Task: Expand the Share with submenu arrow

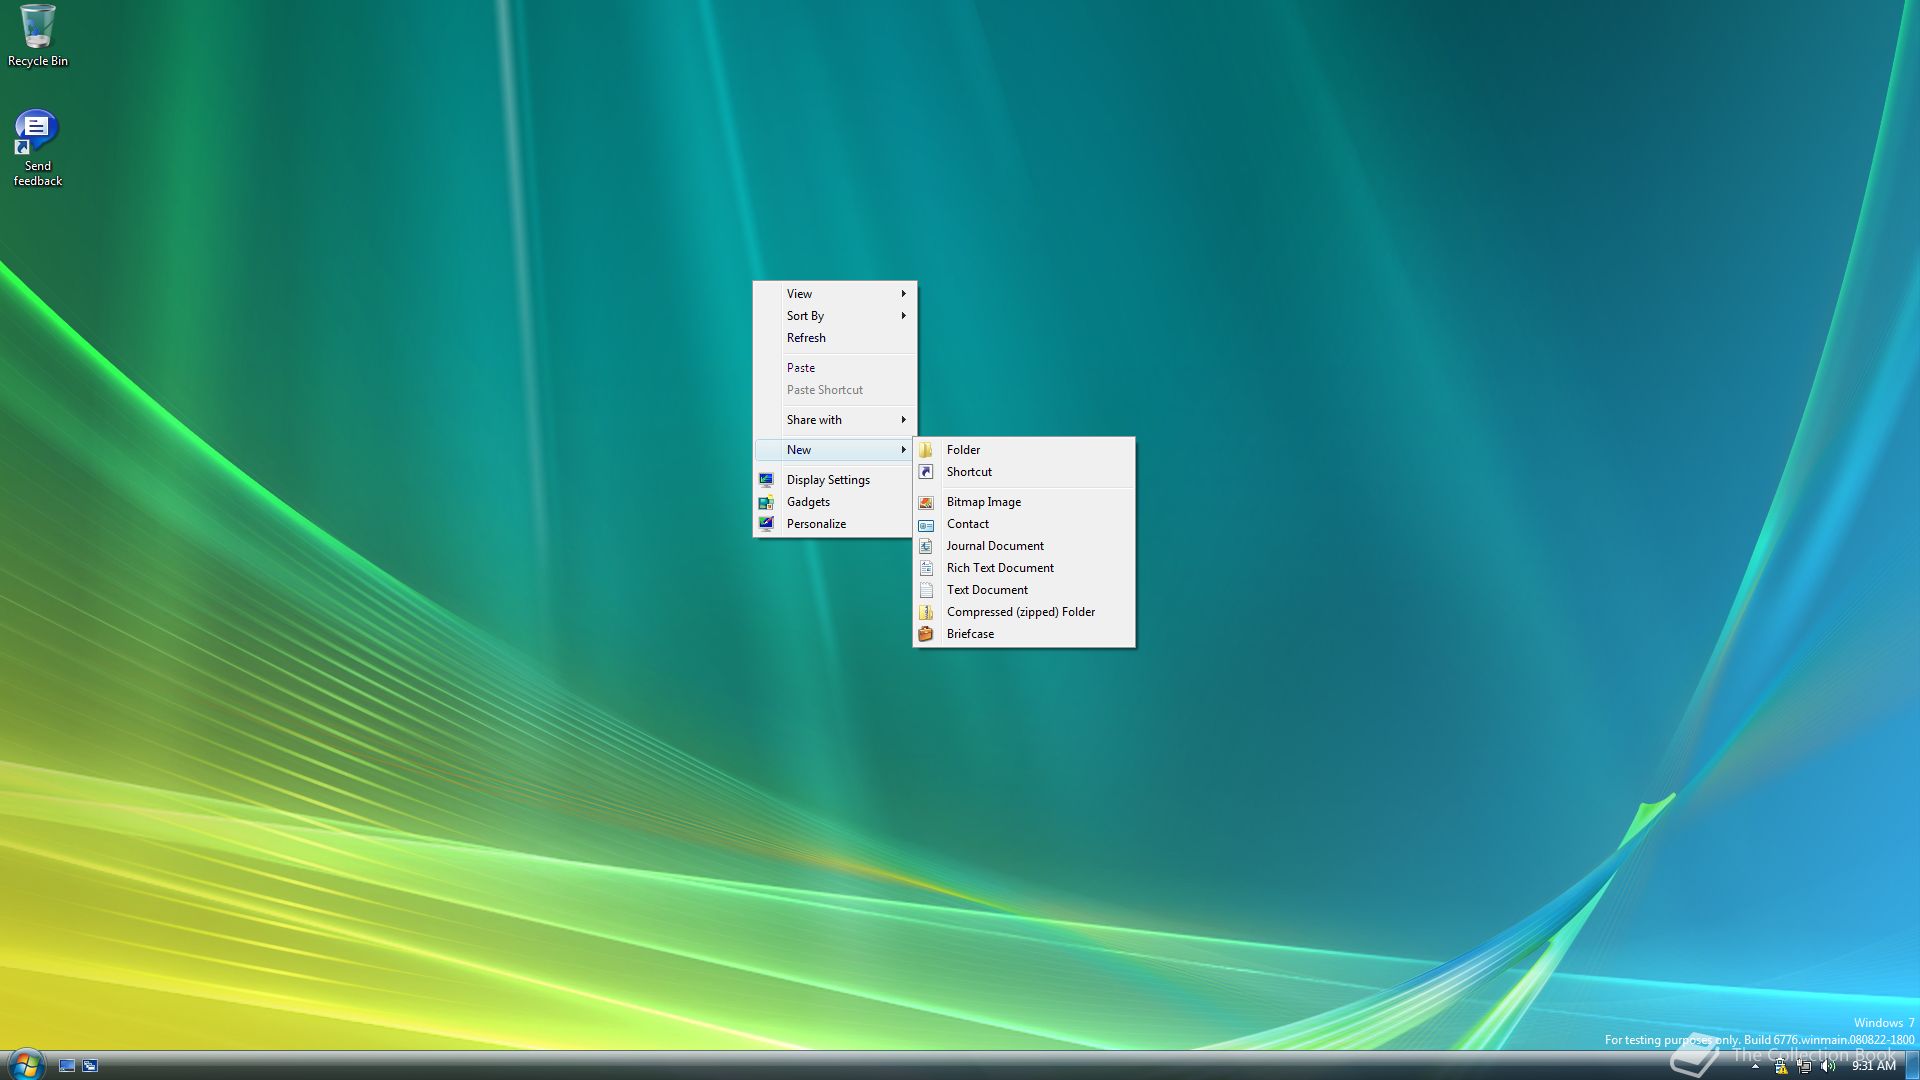Action: point(903,420)
